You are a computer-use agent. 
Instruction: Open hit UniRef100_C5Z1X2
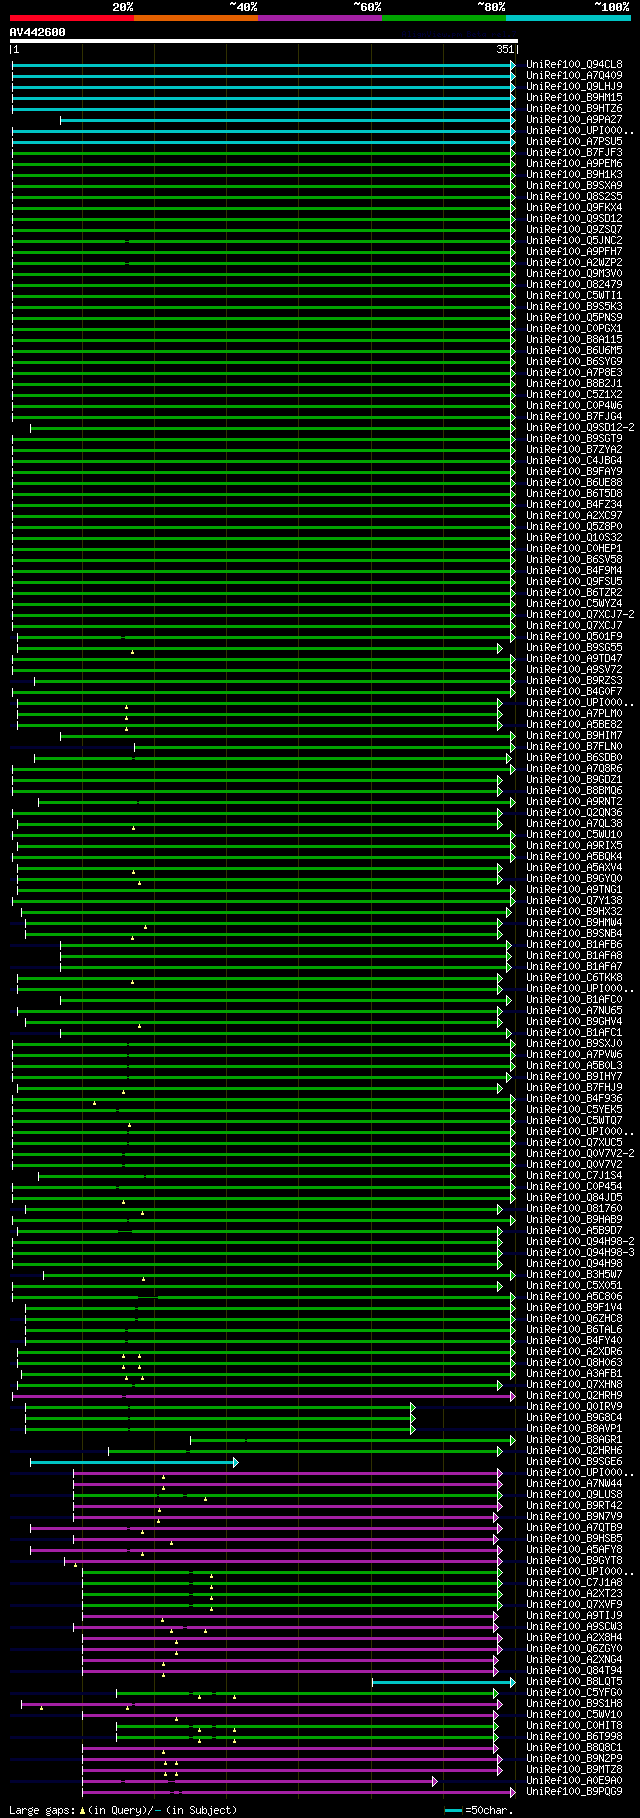click(574, 395)
